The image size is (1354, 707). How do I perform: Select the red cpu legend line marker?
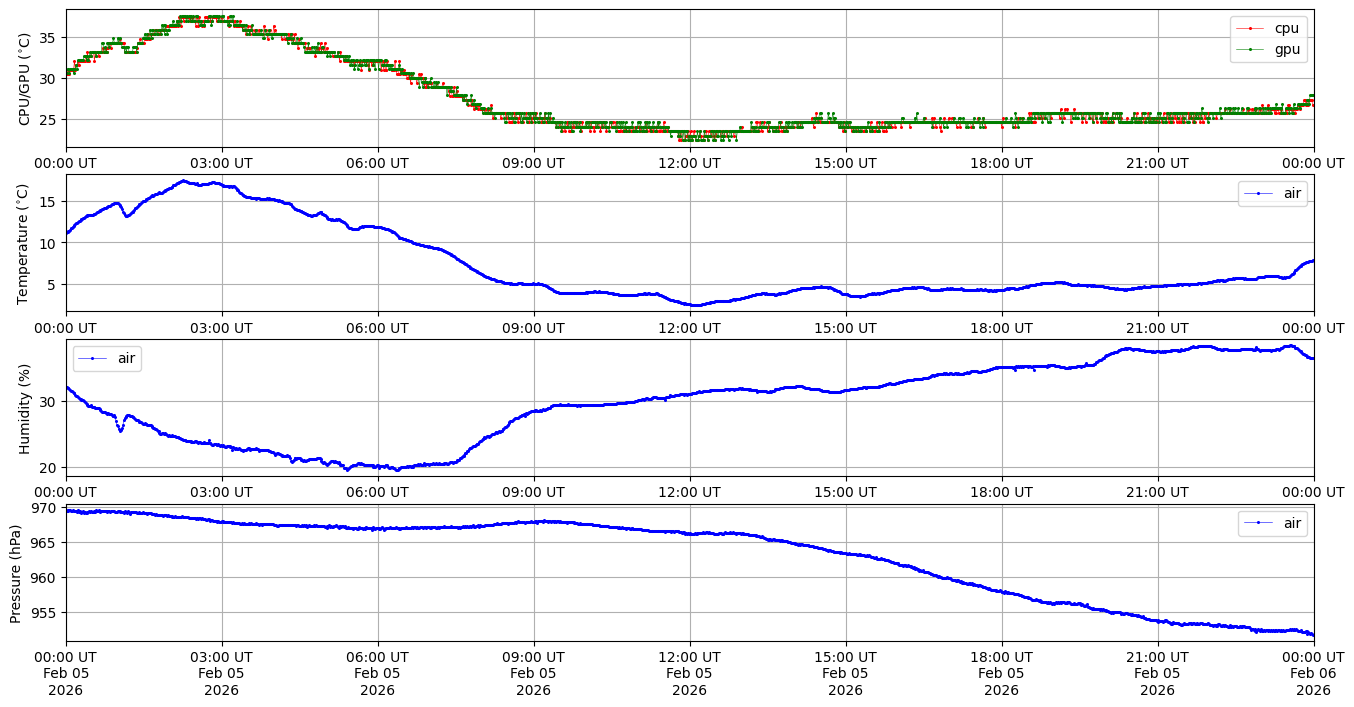coord(1253,28)
